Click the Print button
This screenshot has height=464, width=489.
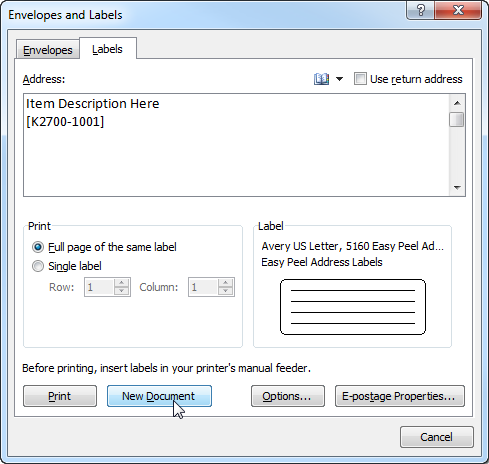click(x=60, y=396)
